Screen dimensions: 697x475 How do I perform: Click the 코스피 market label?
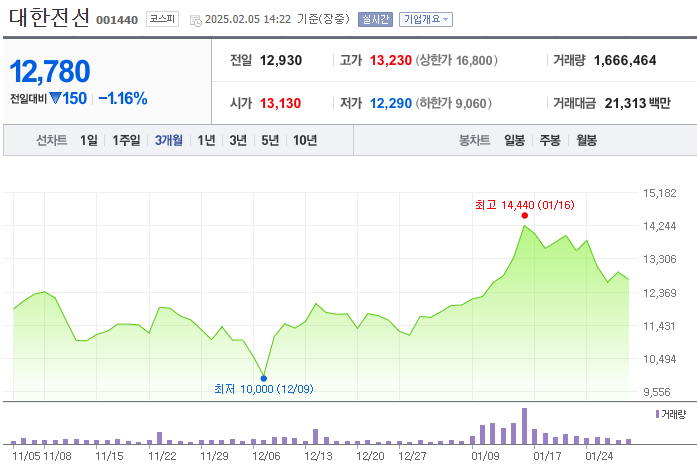click(x=162, y=19)
